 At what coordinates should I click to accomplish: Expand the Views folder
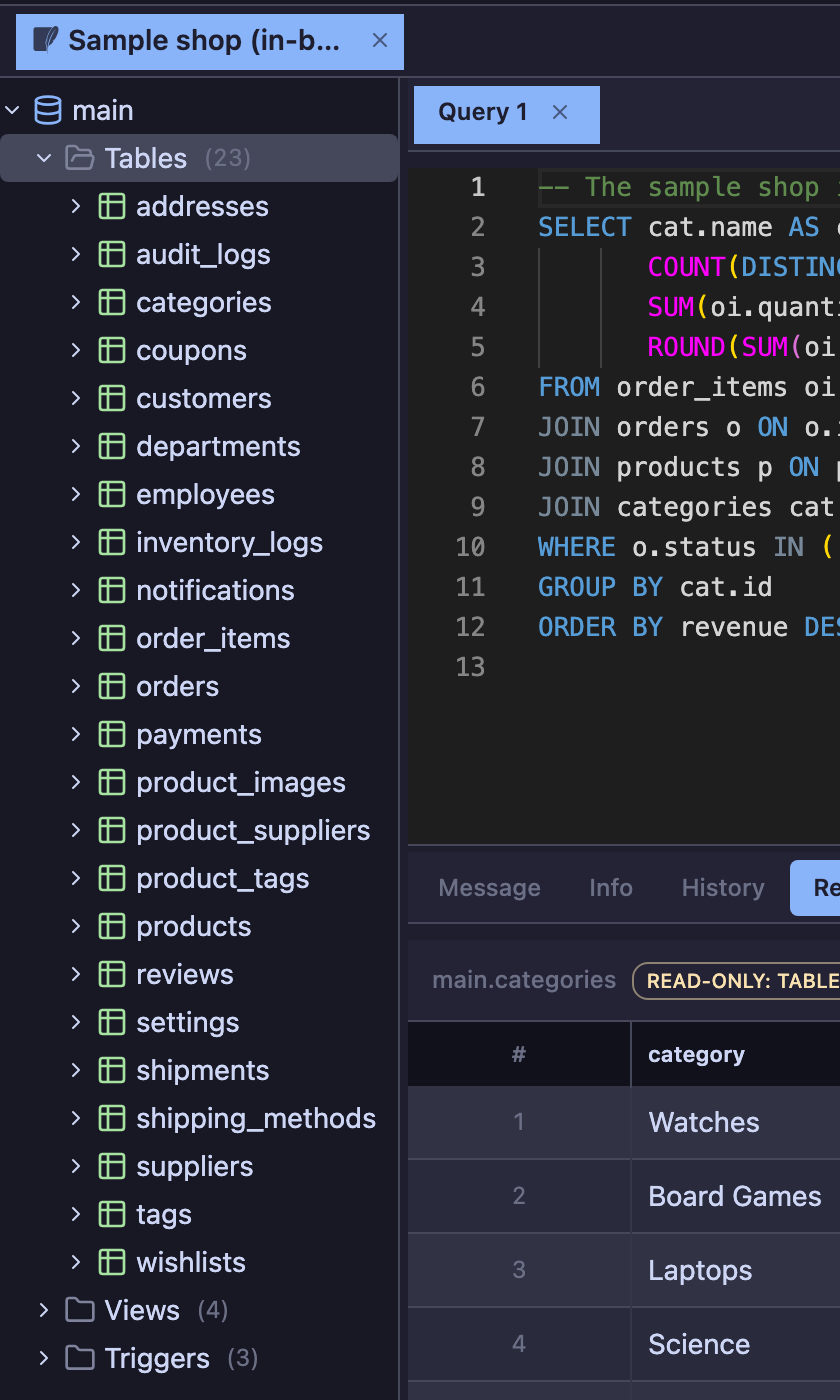[44, 1310]
